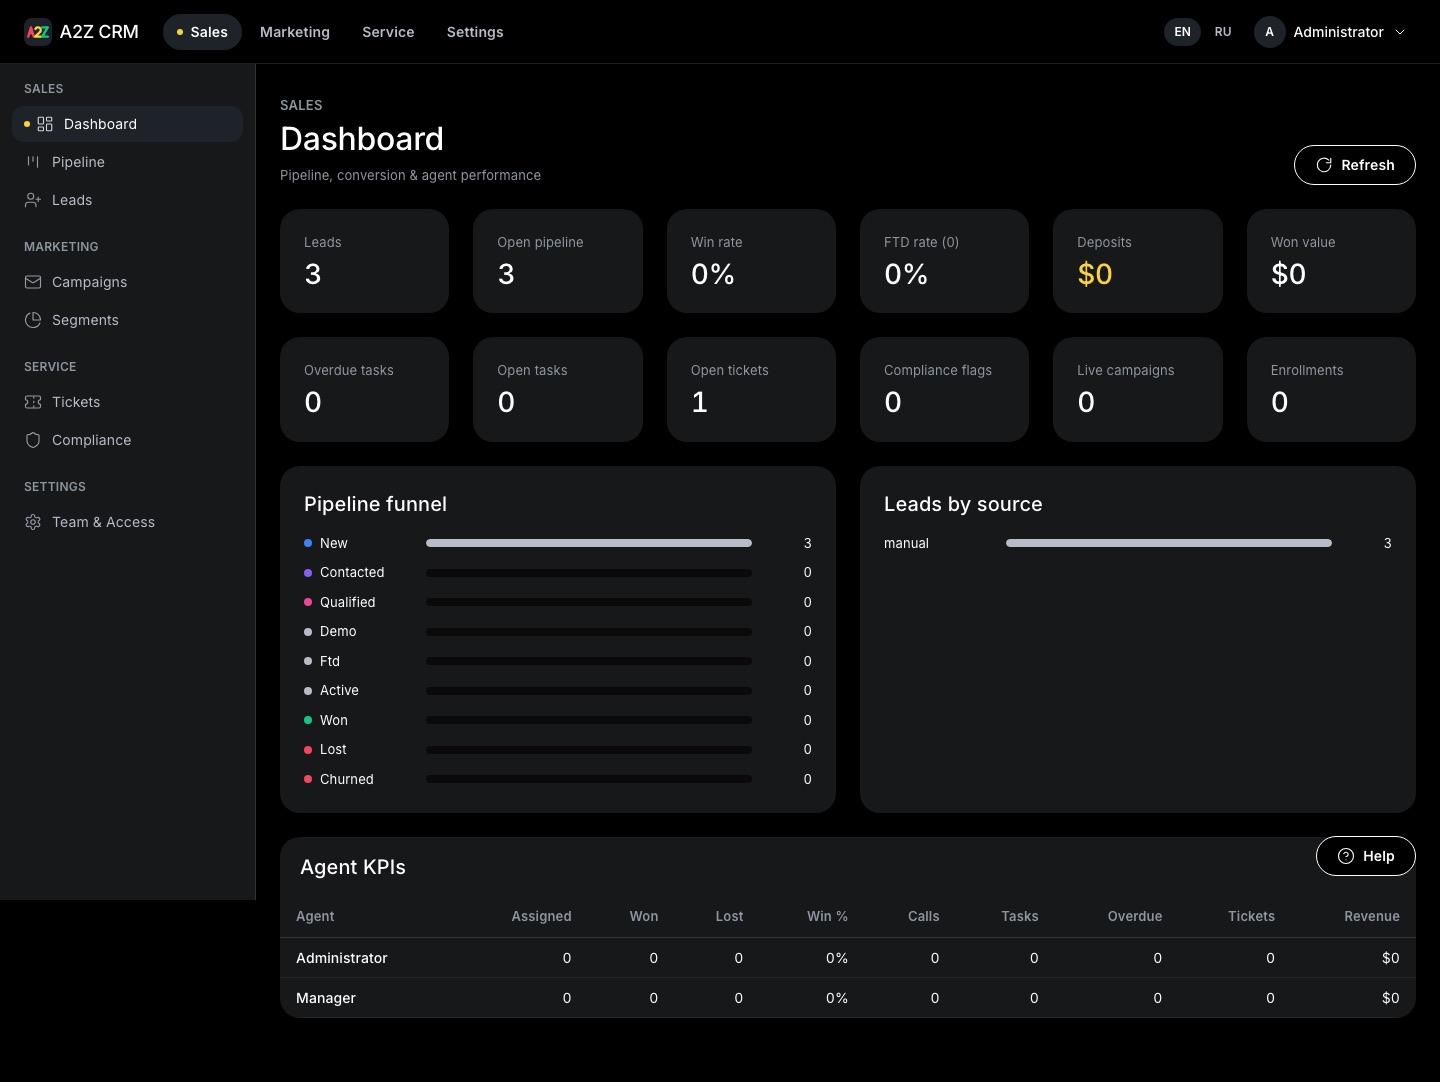Open the Segments pie chart icon

pos(33,320)
